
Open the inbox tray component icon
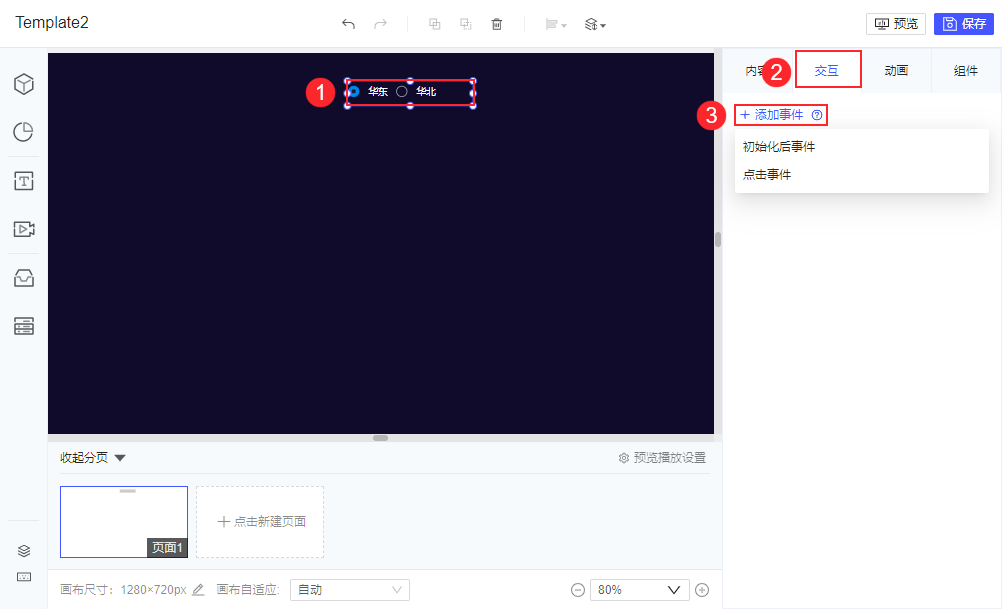point(24,278)
